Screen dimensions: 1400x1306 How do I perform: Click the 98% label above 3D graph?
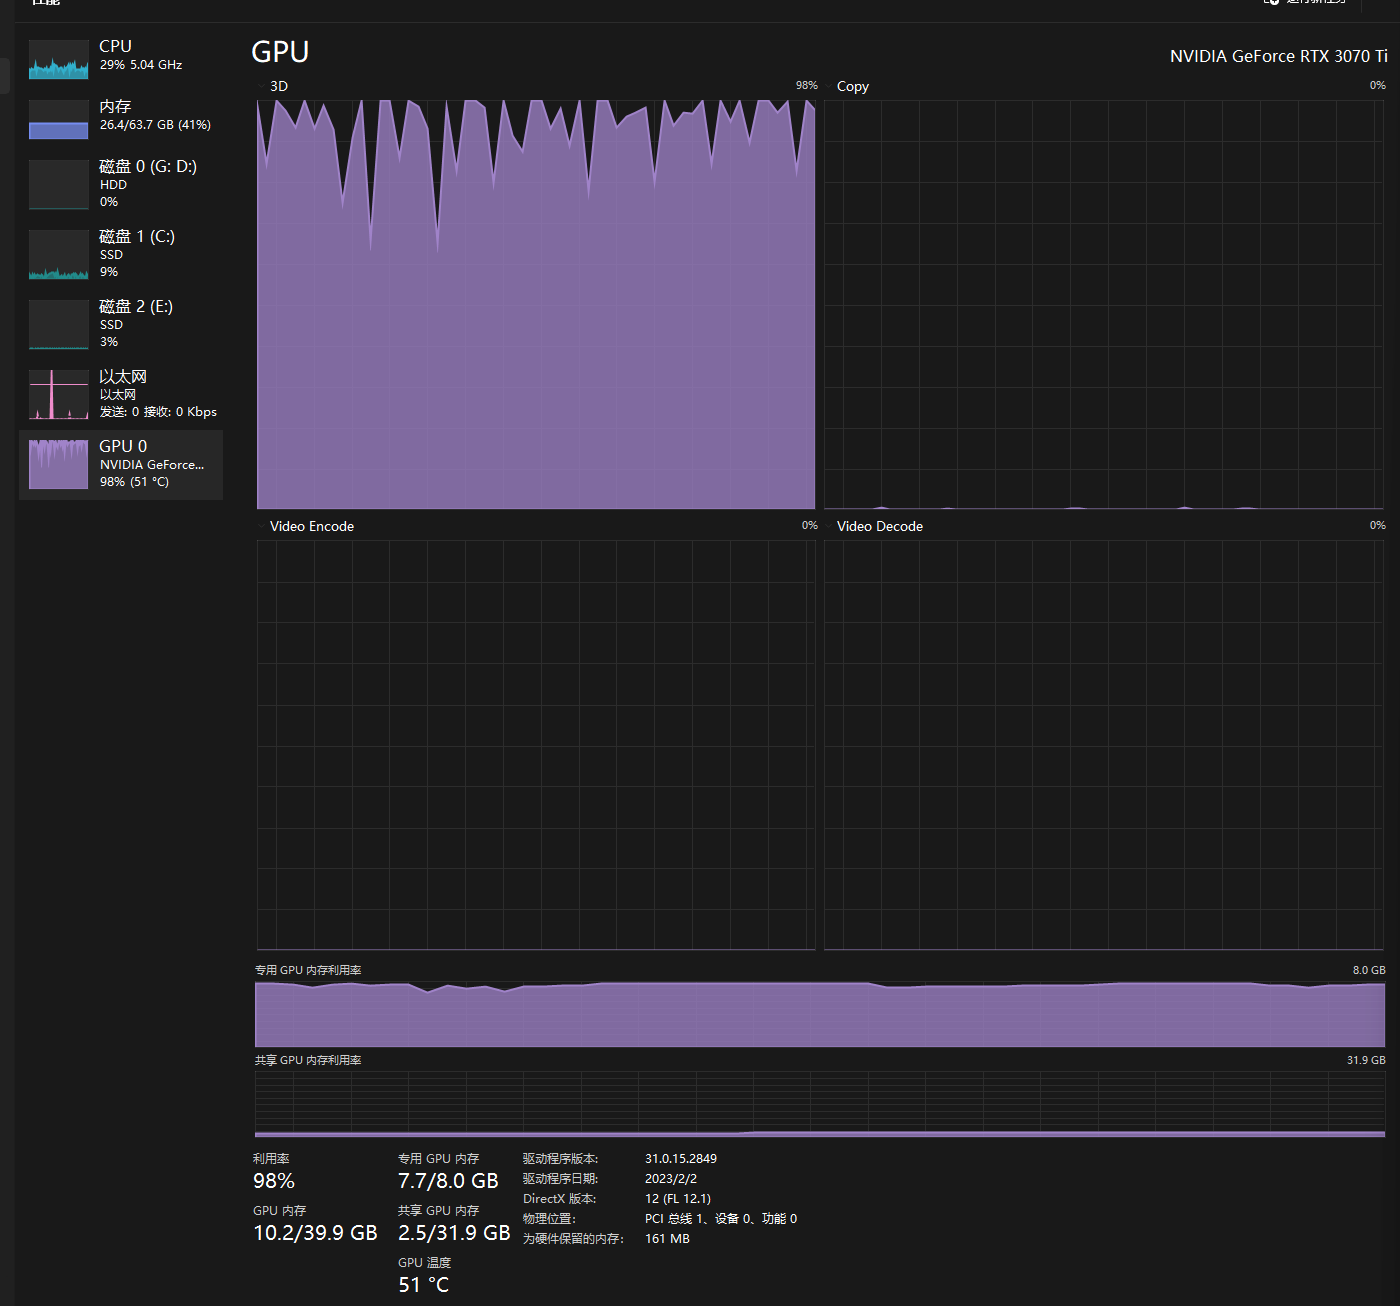point(807,86)
